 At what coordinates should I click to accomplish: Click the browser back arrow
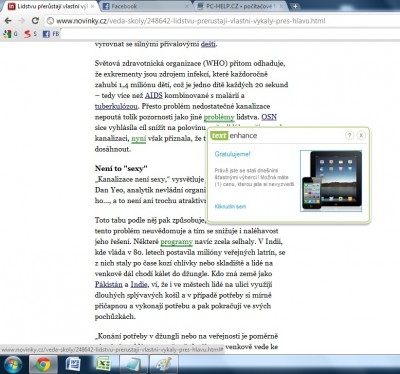click(x=8, y=21)
